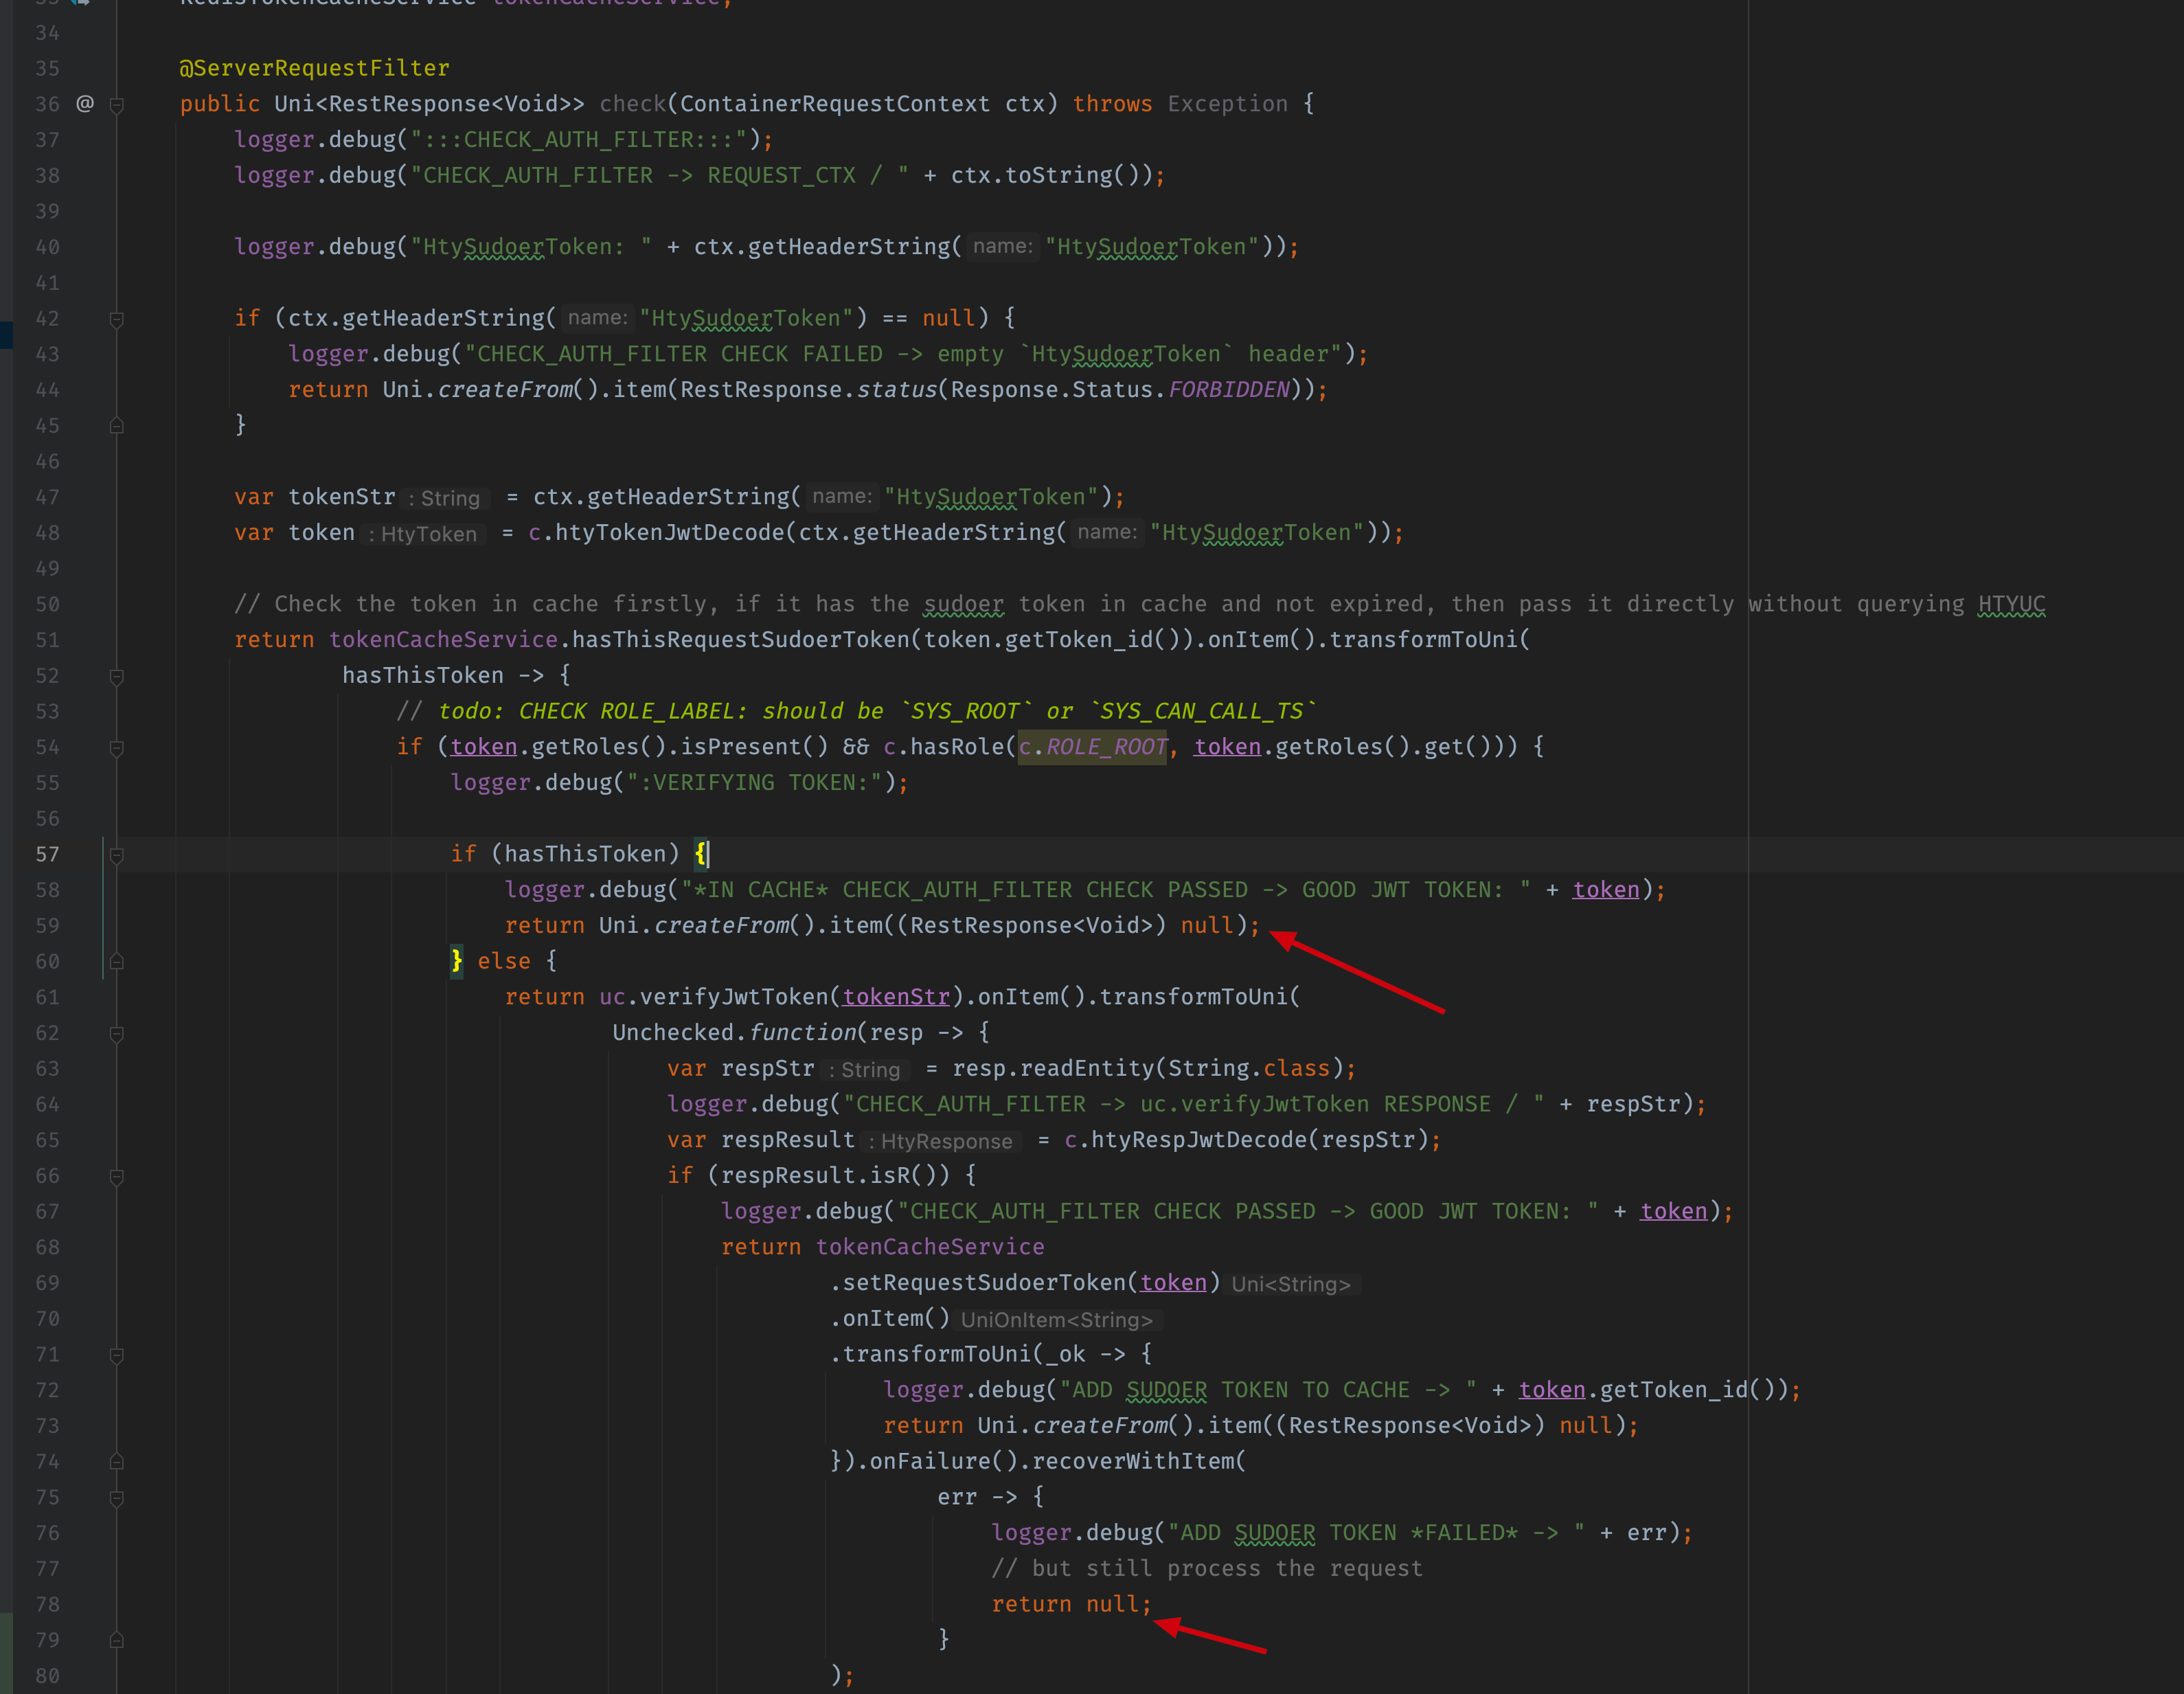Screen dimensions: 2184x1694
Task: Click 'respResult.isR()' condition on line 66
Action: [x=828, y=1176]
